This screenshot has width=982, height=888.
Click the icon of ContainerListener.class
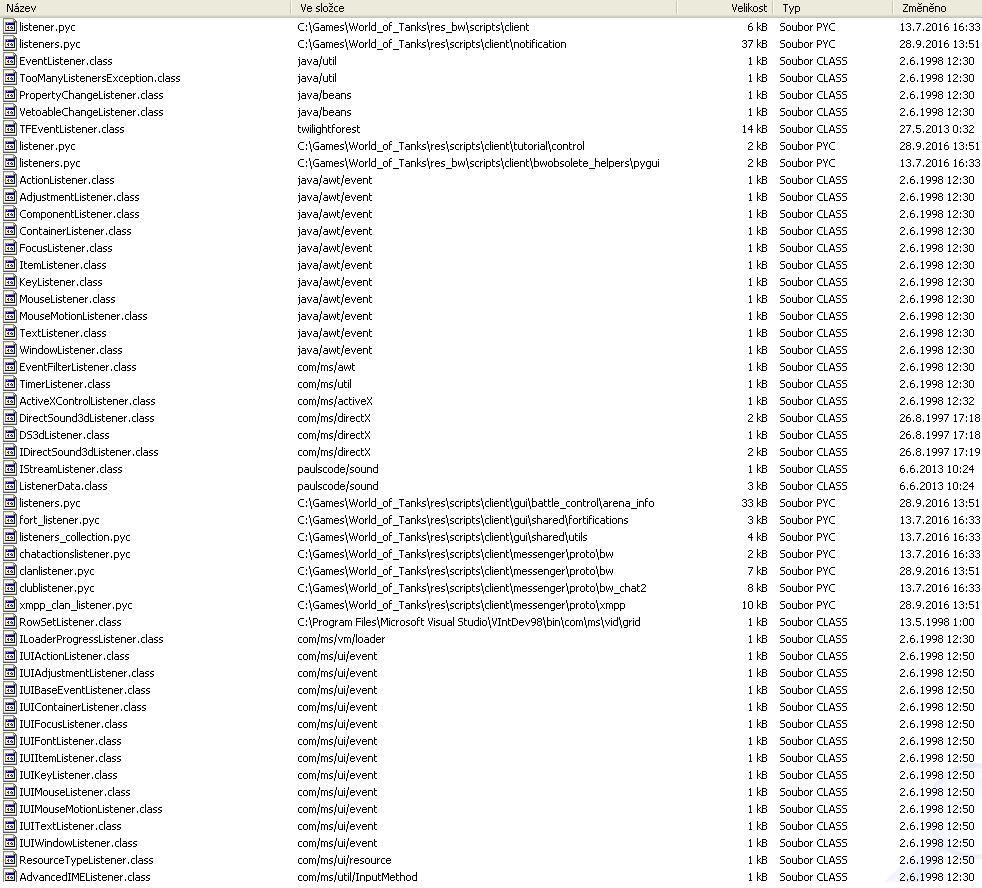[9, 230]
